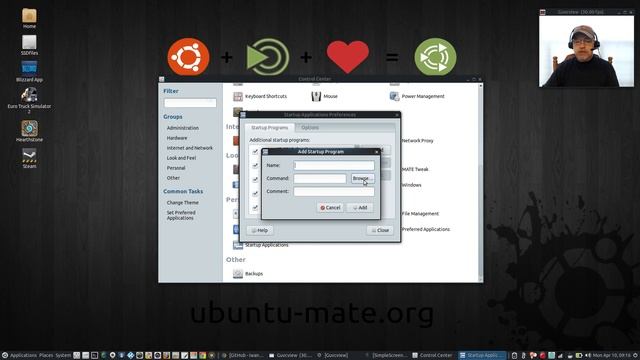Open Power Management in Control Center
640x360 pixels.
[417, 96]
